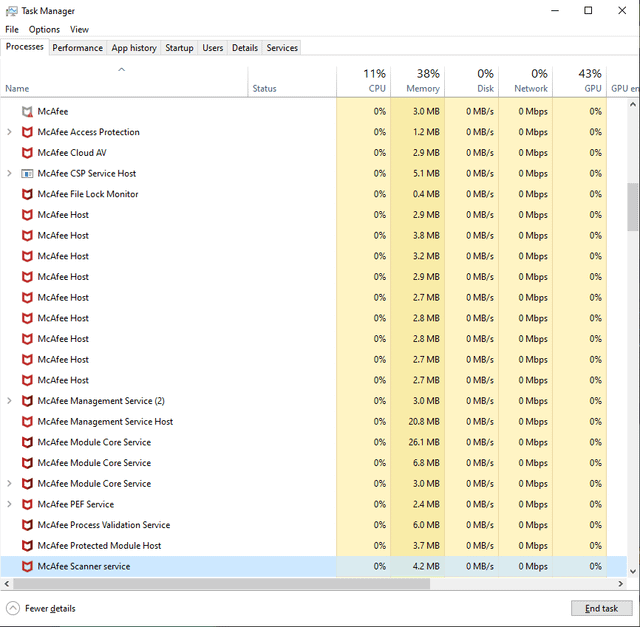640x627 pixels.
Task: Click the McAfee Access Protection shield icon
Action: tap(27, 132)
